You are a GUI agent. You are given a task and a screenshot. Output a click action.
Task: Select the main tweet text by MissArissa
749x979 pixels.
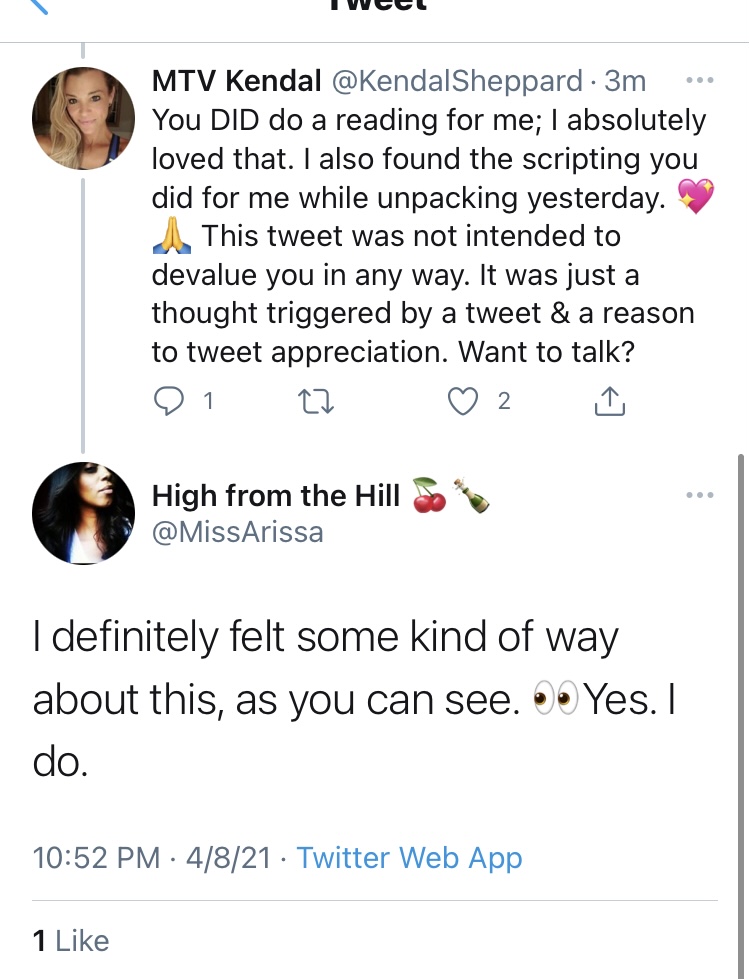(355, 699)
